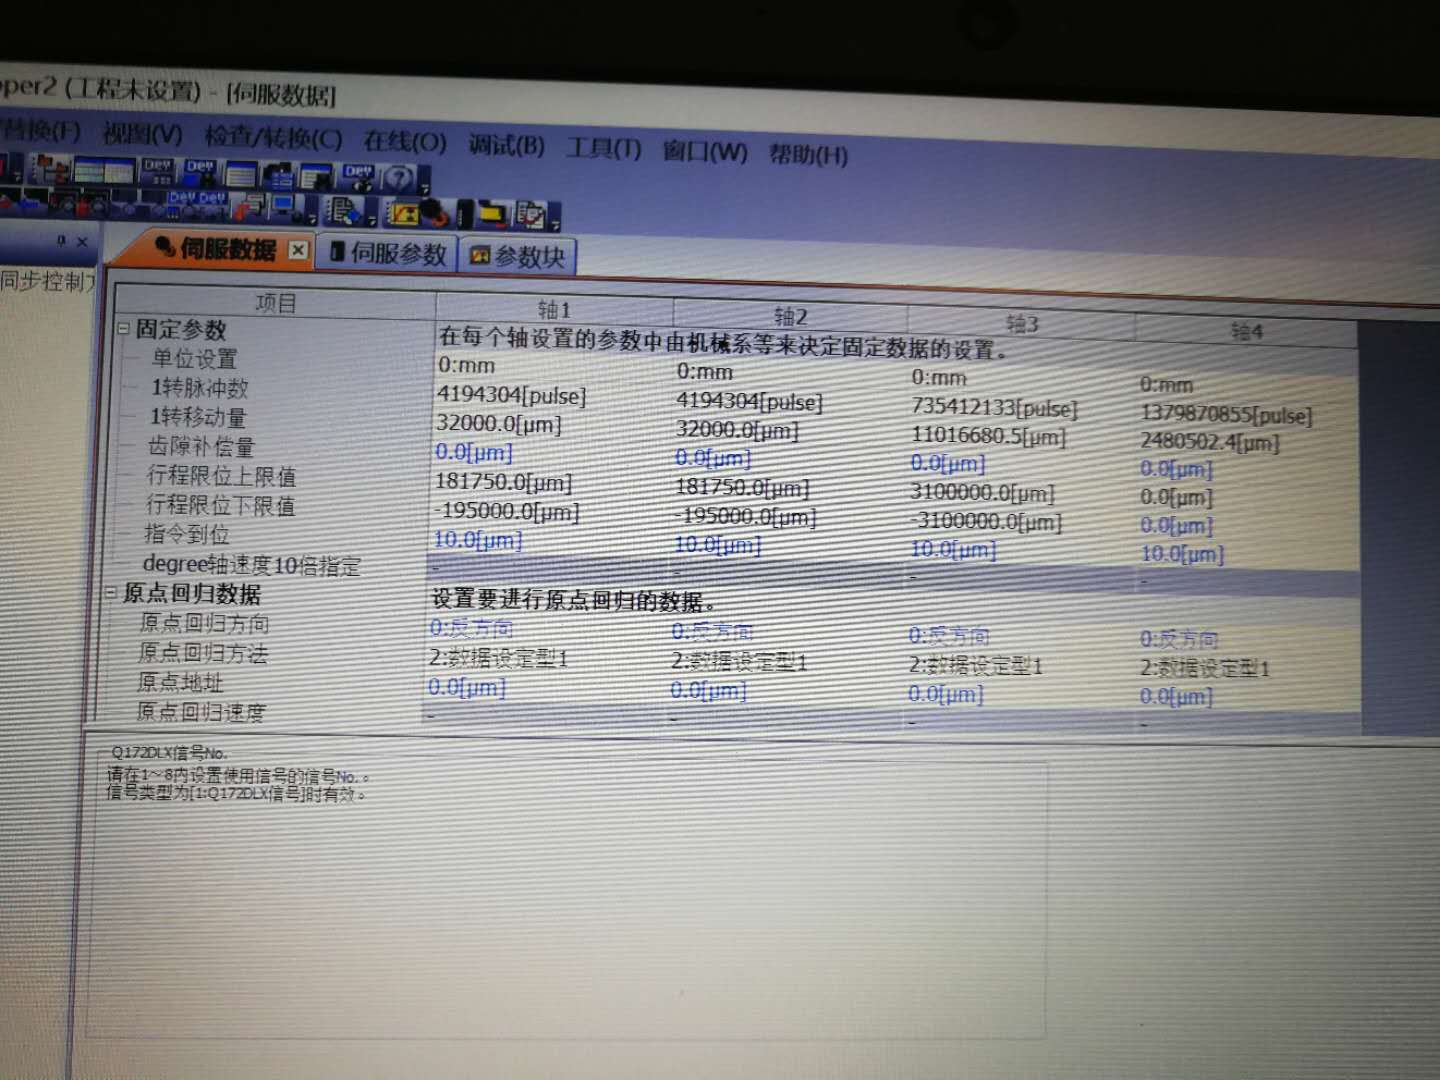Pin the left 同步控制 side panel
Screen dimensions: 1440x1080
[61, 241]
